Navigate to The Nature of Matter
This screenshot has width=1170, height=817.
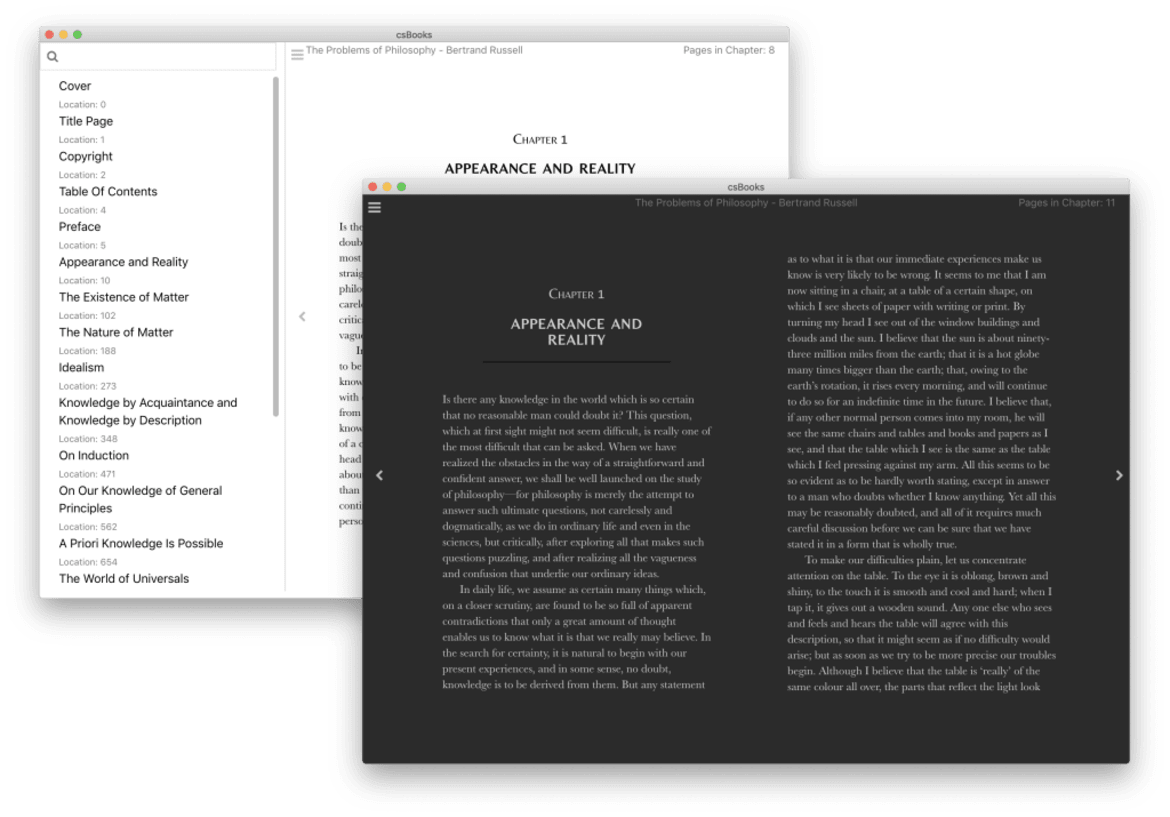click(x=116, y=332)
